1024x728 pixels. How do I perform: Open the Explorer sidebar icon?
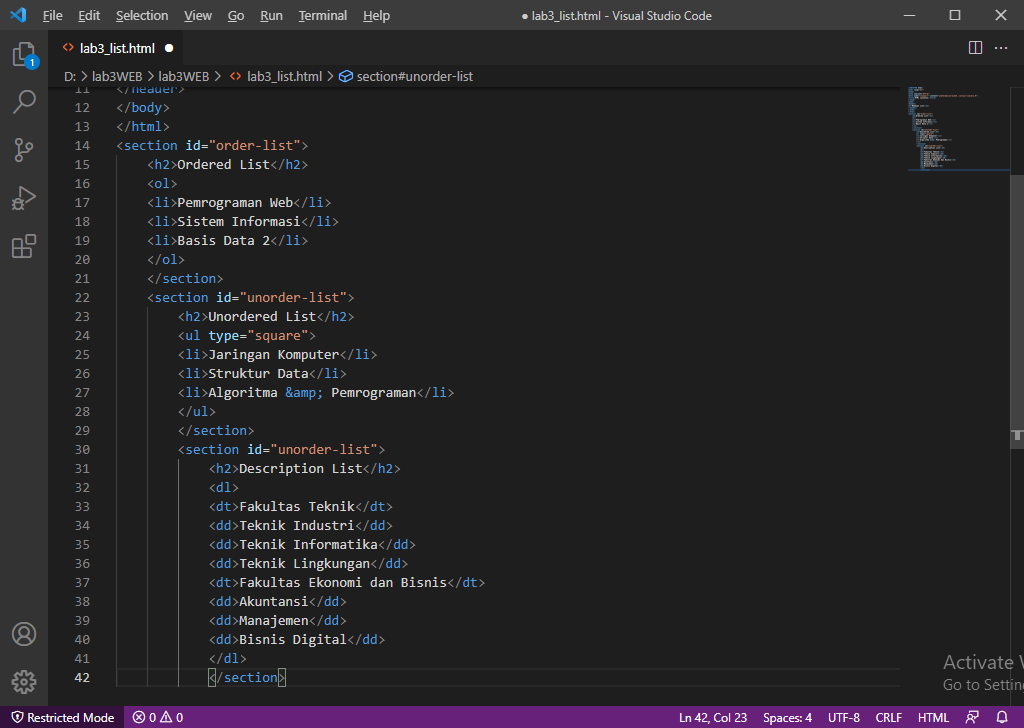pyautogui.click(x=24, y=54)
